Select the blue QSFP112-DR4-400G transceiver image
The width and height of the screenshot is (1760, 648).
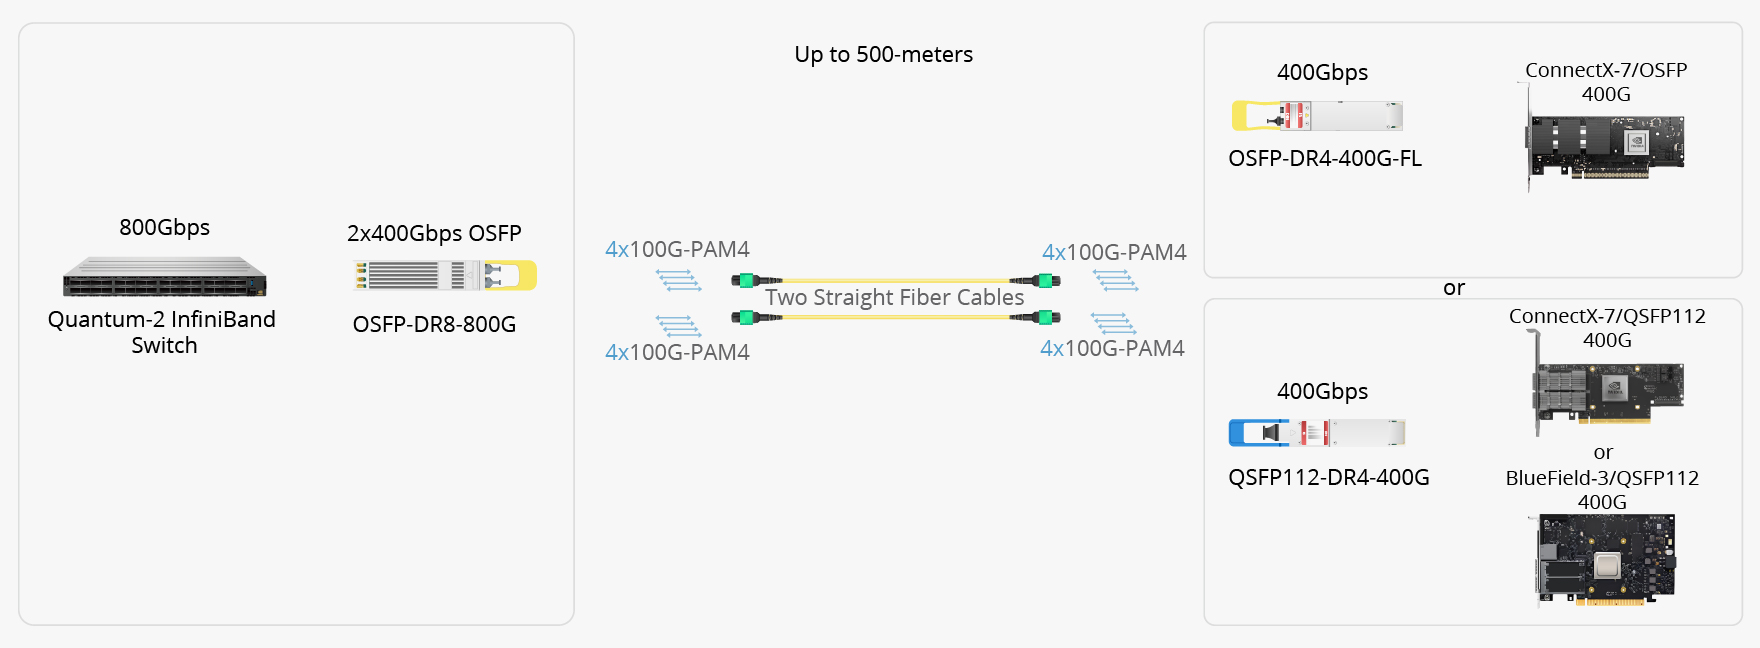click(x=1317, y=433)
